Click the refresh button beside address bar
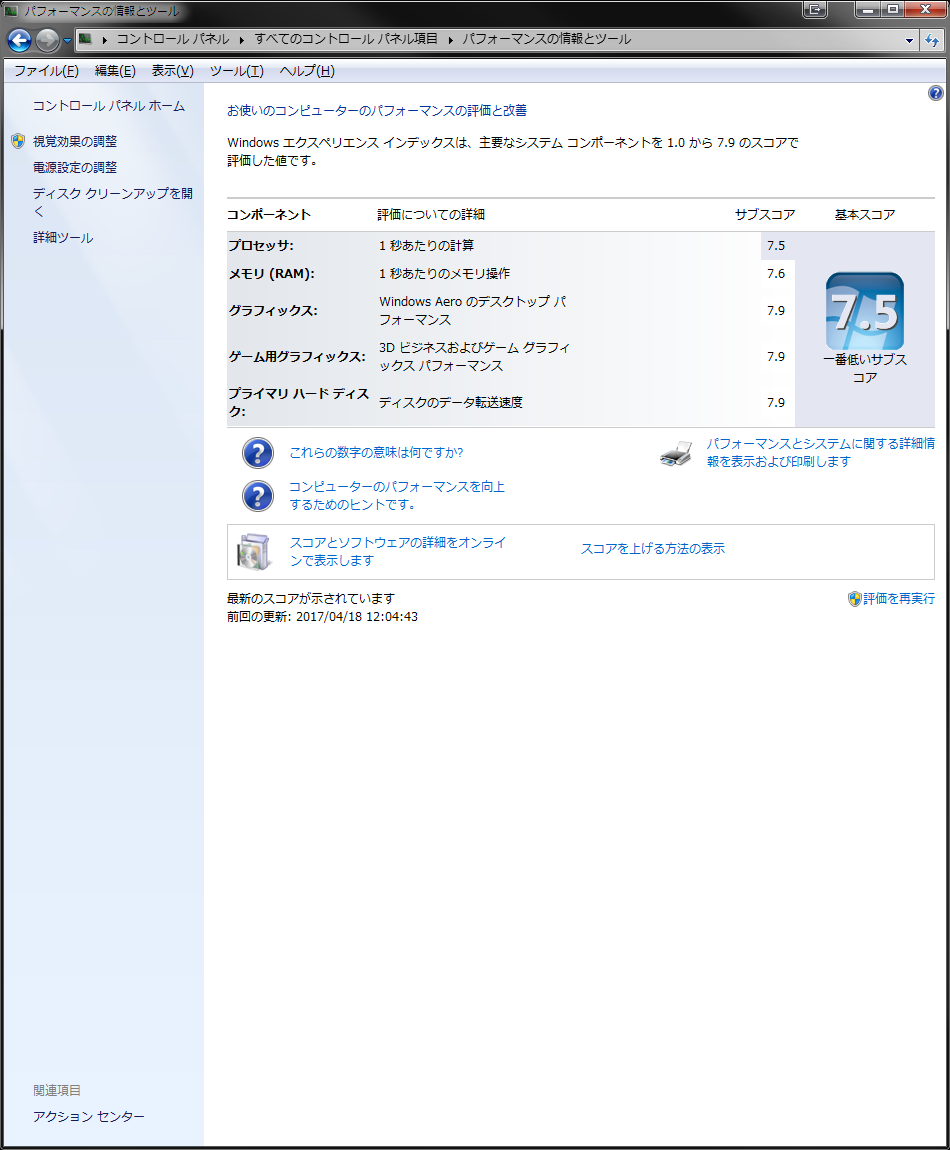The height and width of the screenshot is (1150, 950). tap(932, 40)
